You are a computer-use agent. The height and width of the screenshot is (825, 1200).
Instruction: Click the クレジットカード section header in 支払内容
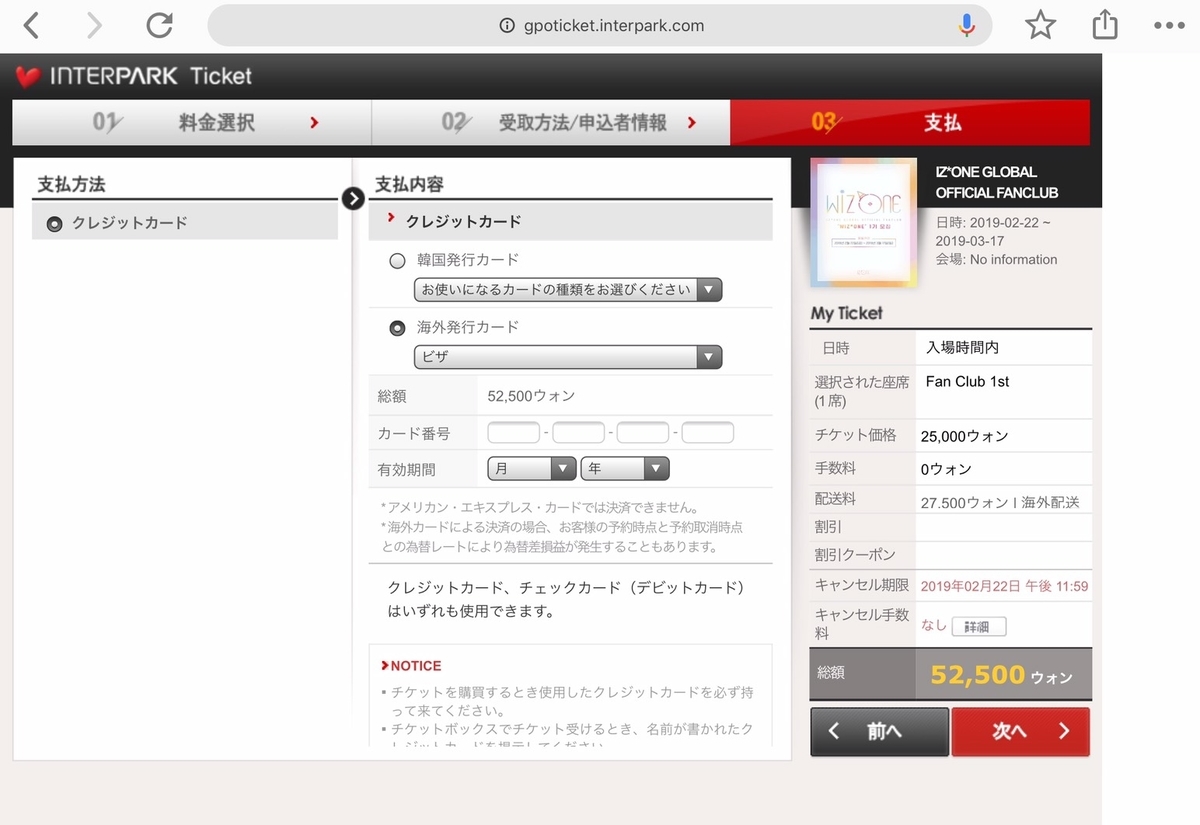tap(570, 221)
